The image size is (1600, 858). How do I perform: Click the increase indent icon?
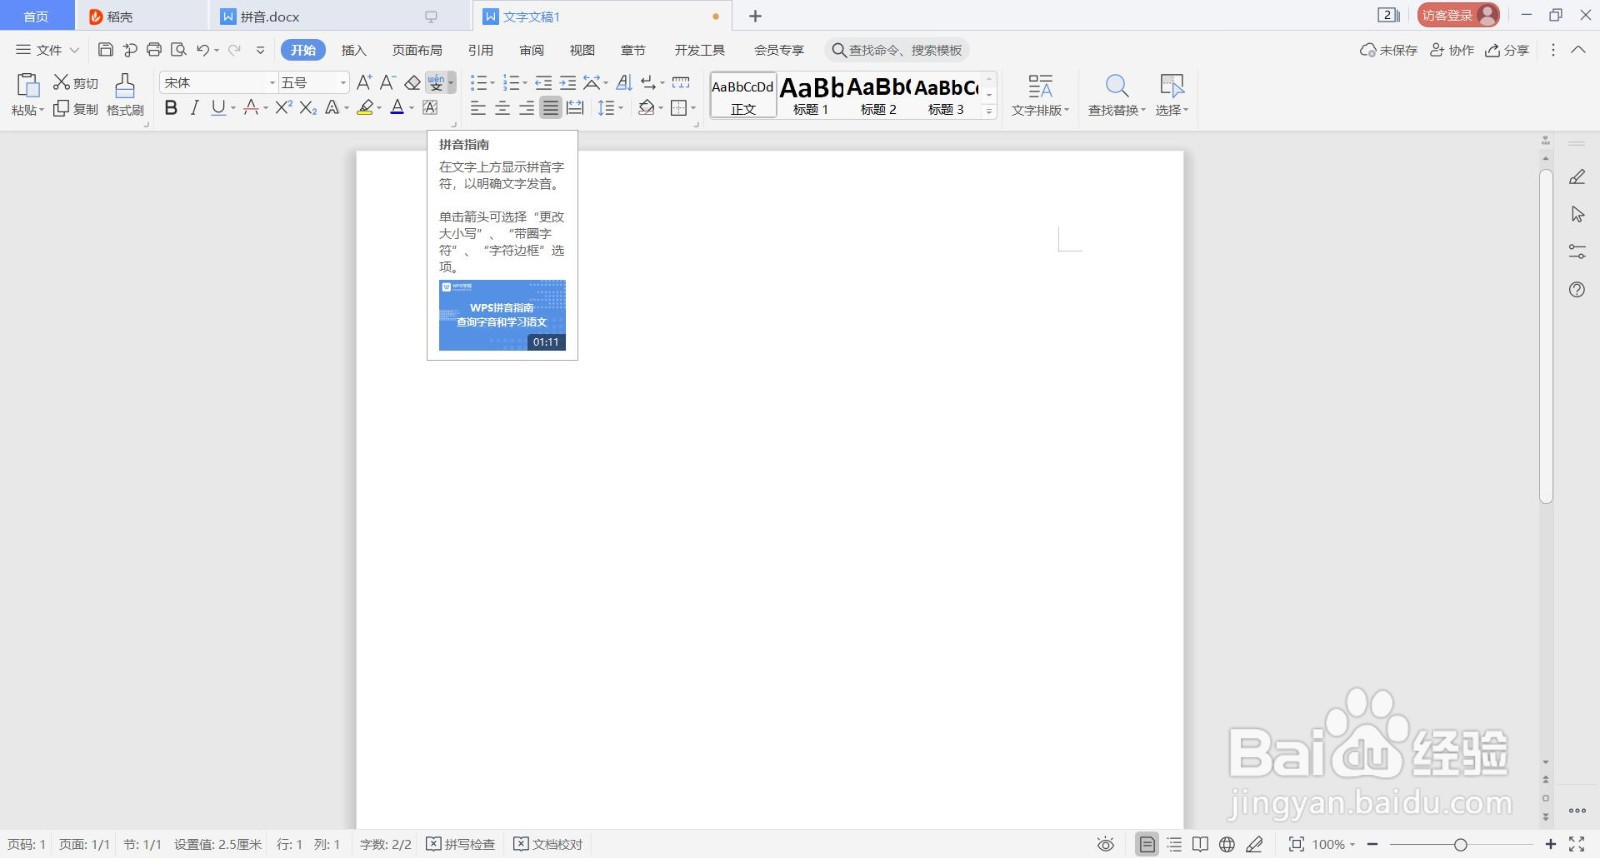tap(568, 82)
